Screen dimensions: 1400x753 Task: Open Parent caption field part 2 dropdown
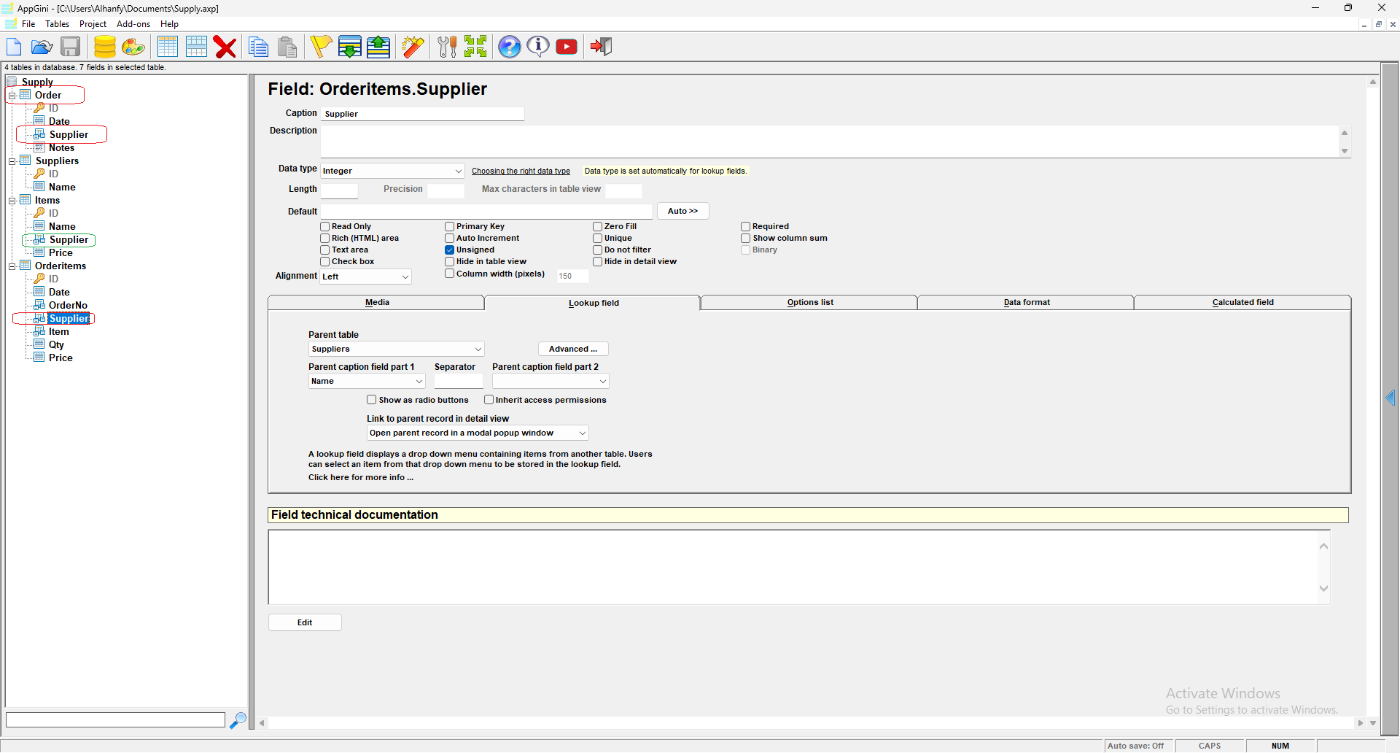551,381
